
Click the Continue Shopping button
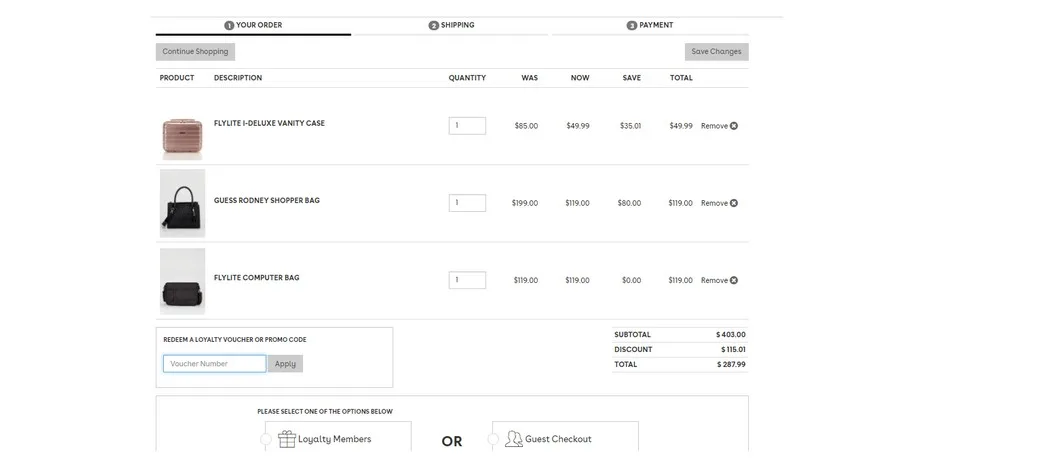click(x=195, y=52)
